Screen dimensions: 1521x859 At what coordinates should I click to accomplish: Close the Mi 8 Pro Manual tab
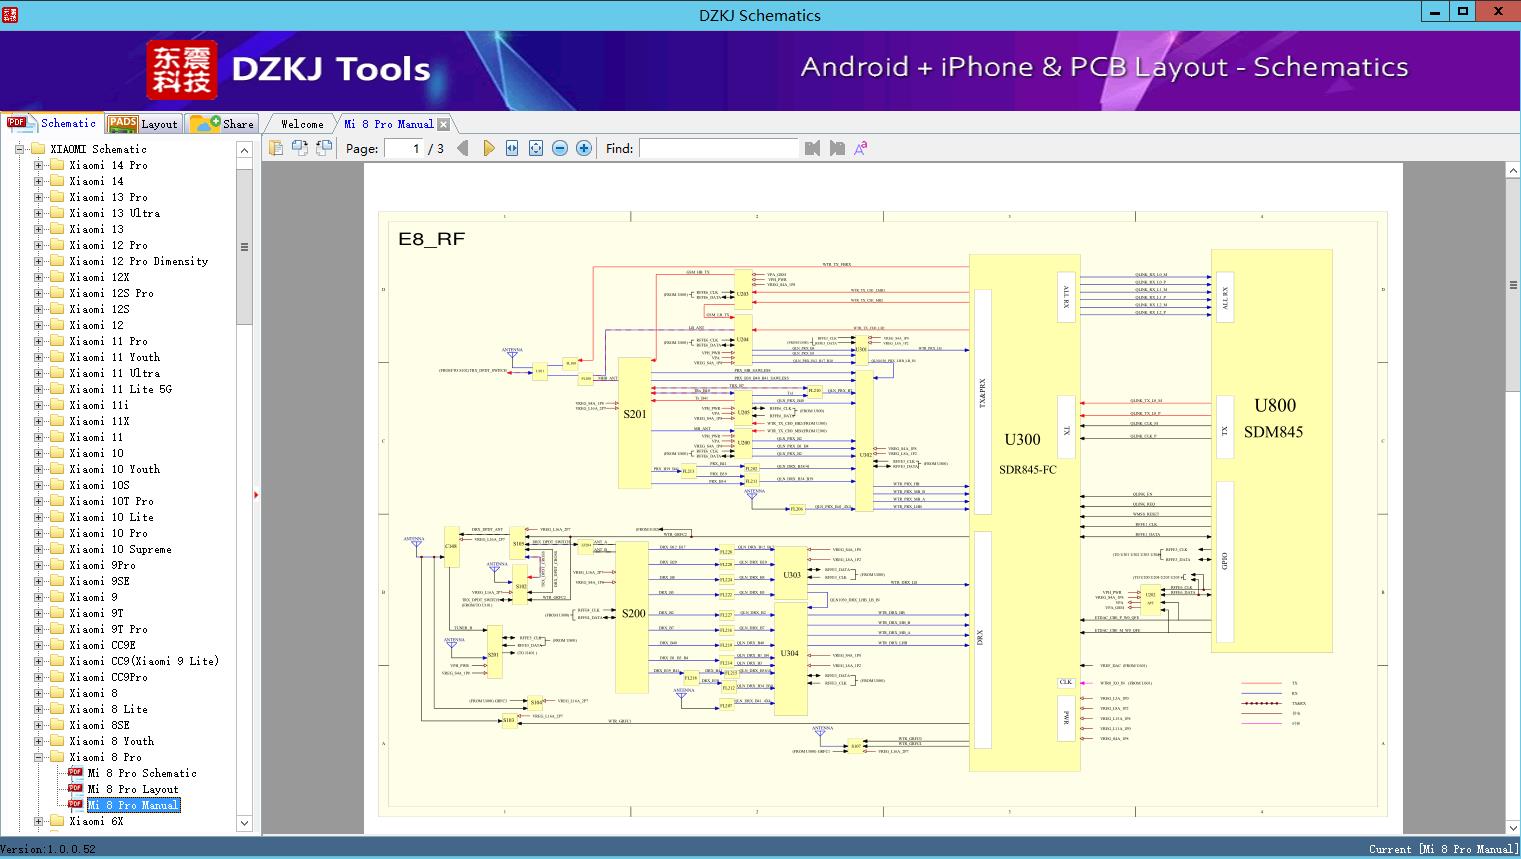coord(443,125)
